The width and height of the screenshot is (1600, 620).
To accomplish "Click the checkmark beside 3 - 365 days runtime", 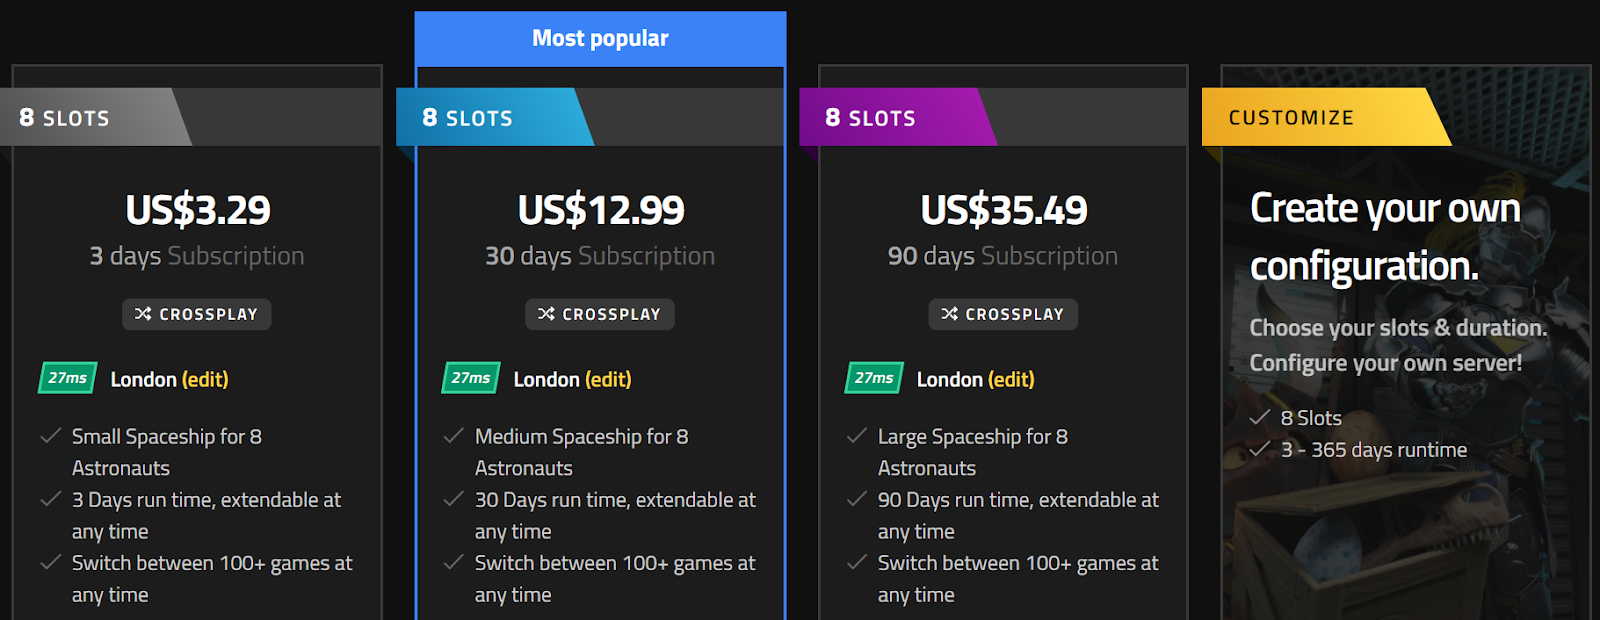I will tap(1260, 449).
